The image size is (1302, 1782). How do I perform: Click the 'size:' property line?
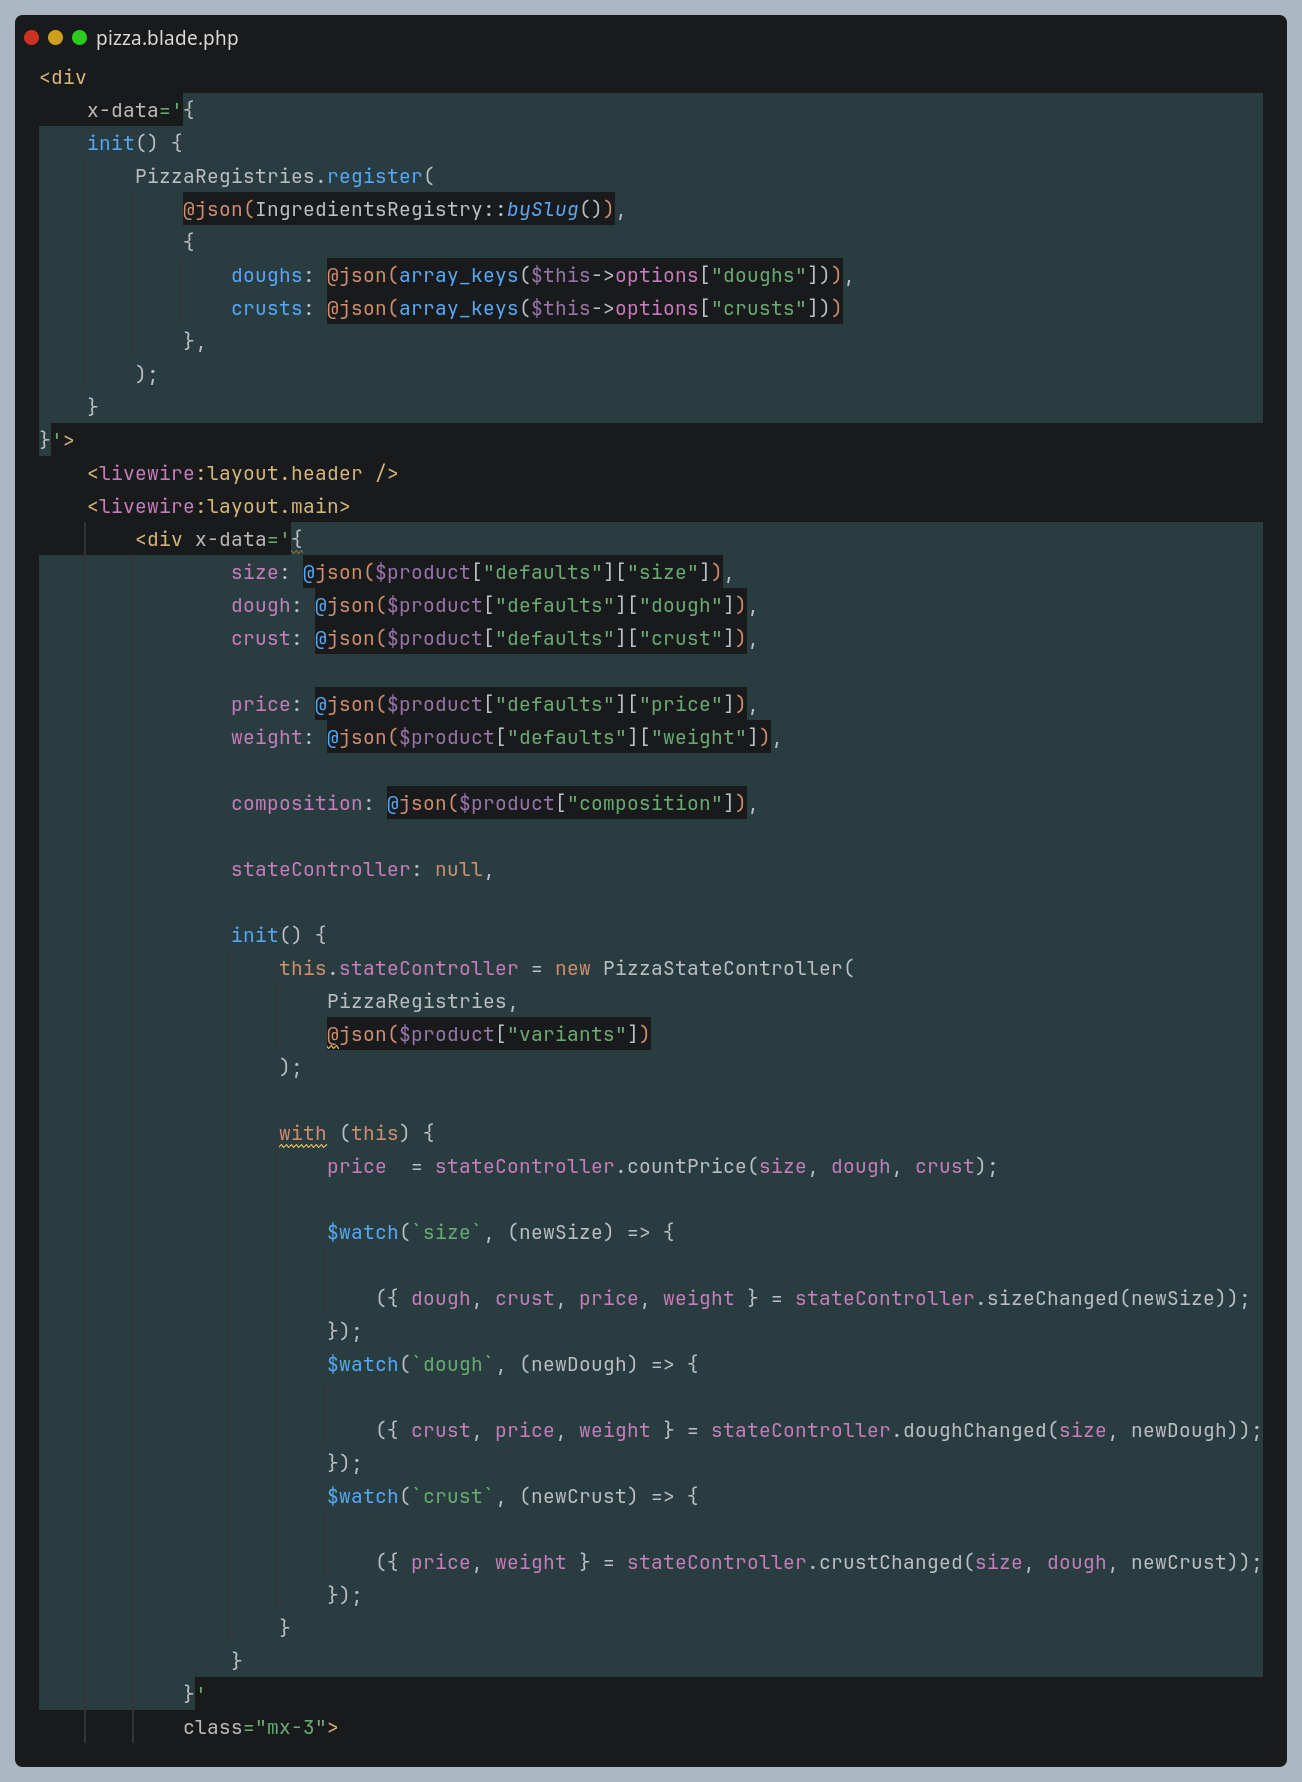482,573
